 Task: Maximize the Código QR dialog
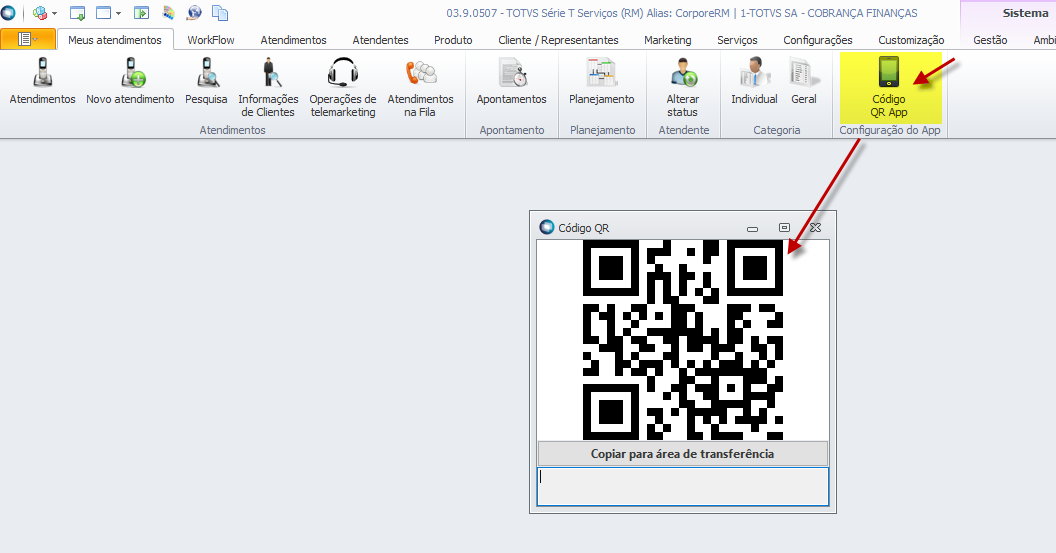(784, 228)
